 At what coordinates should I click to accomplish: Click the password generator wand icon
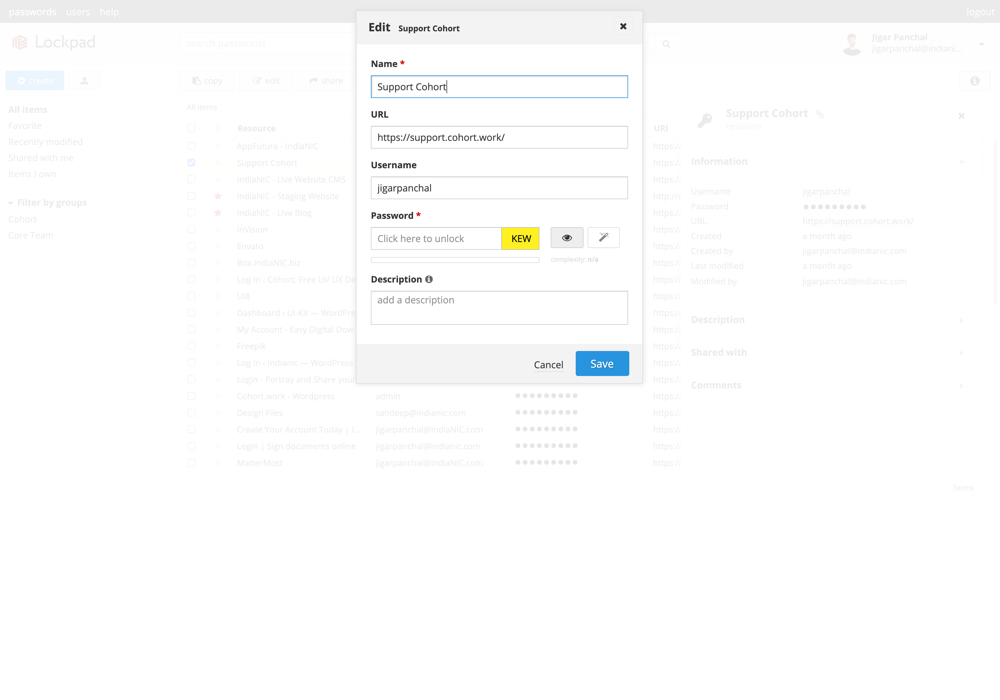[x=603, y=238]
